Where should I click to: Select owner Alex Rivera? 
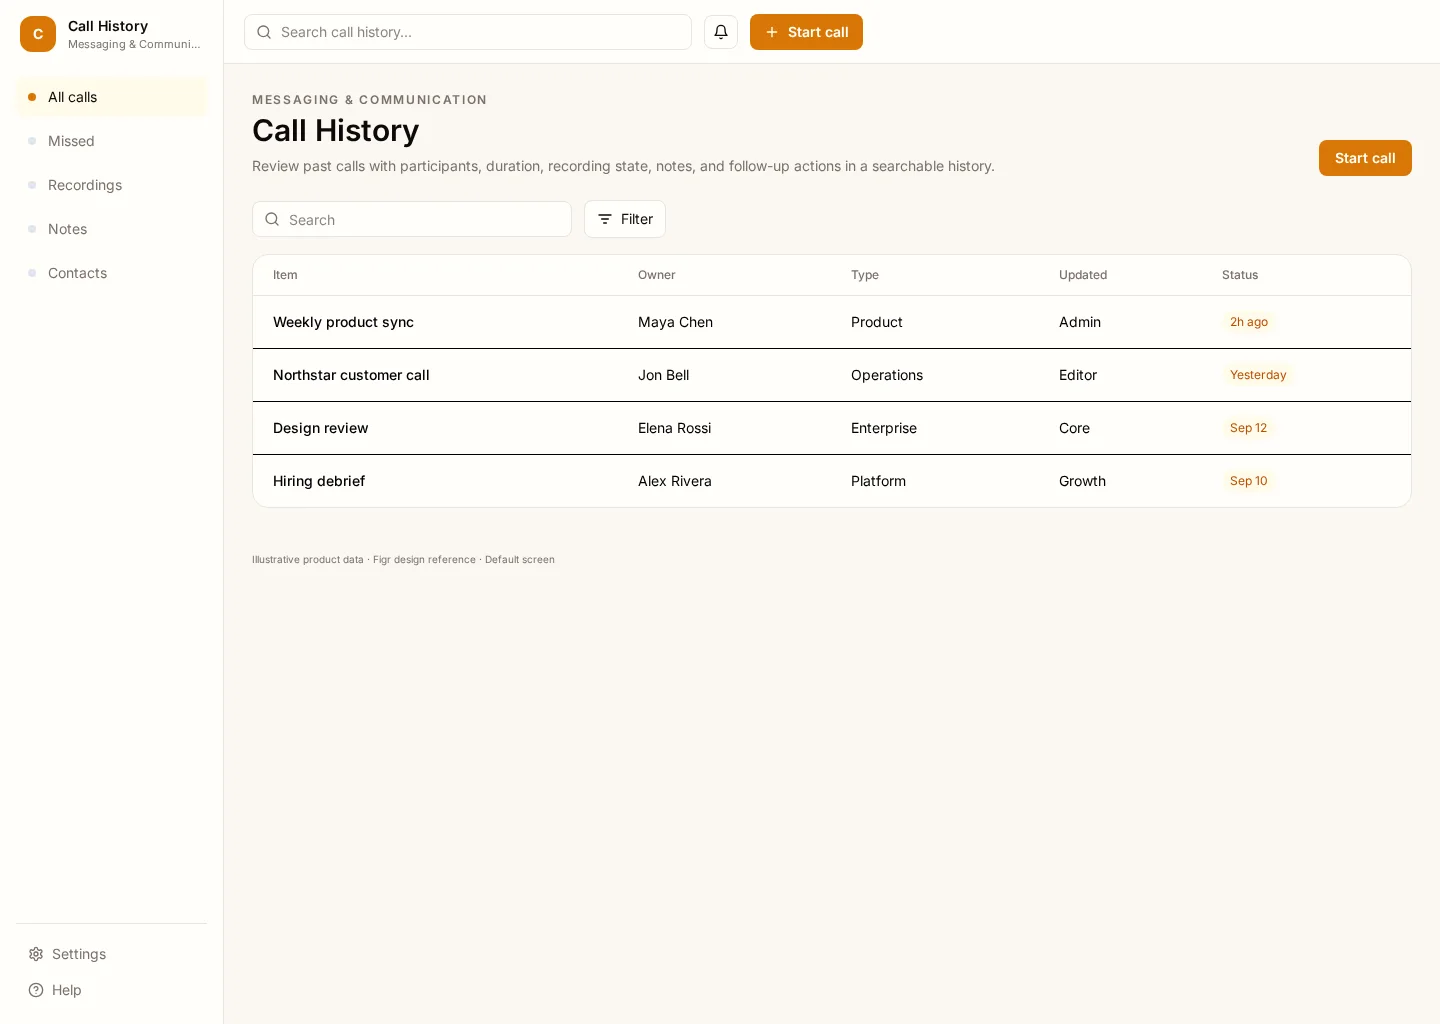[675, 481]
